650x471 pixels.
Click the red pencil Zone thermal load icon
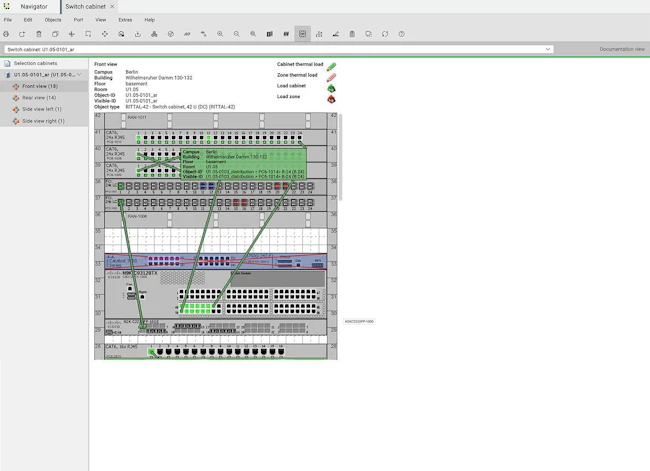coord(331,77)
